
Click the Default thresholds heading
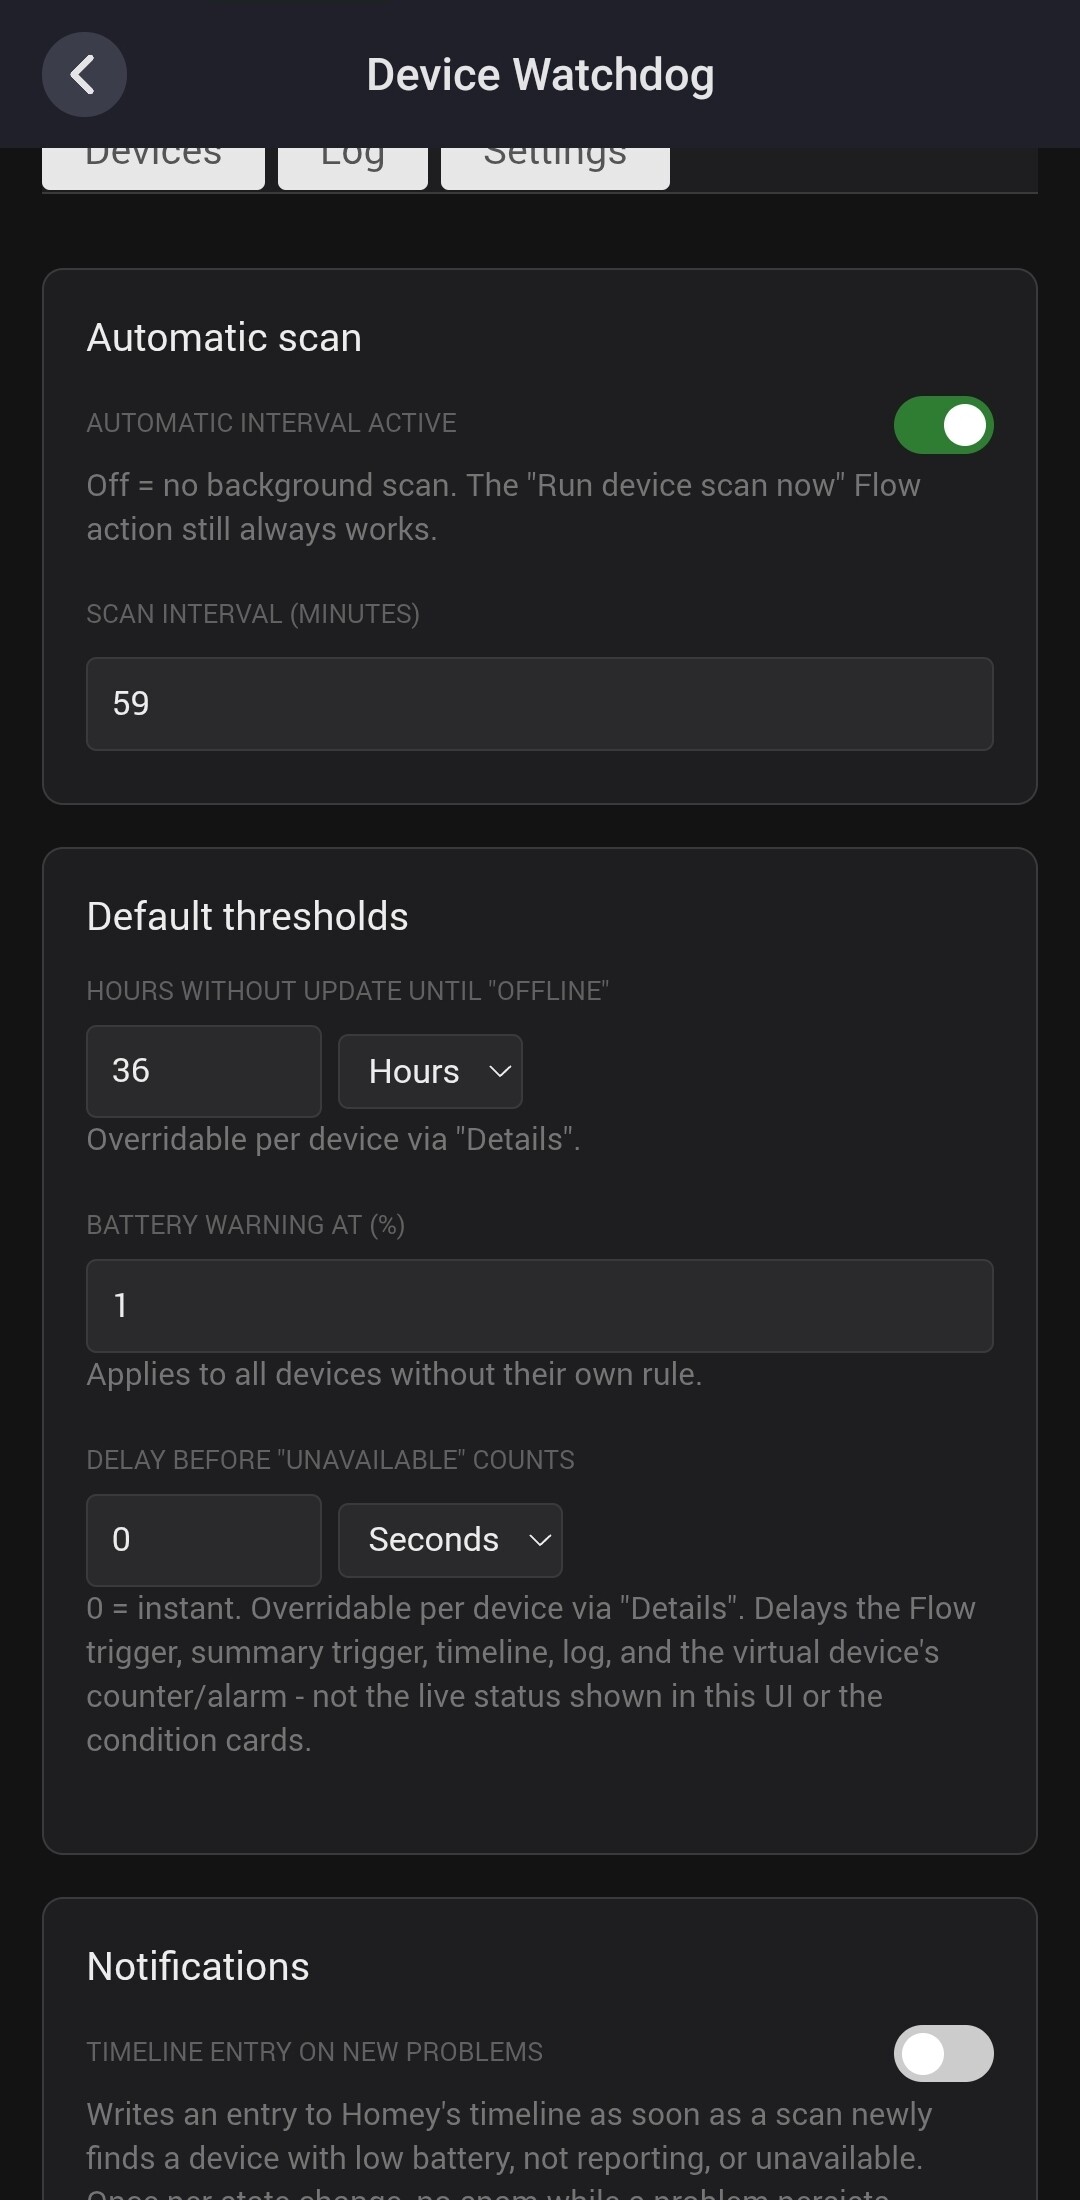pos(248,917)
